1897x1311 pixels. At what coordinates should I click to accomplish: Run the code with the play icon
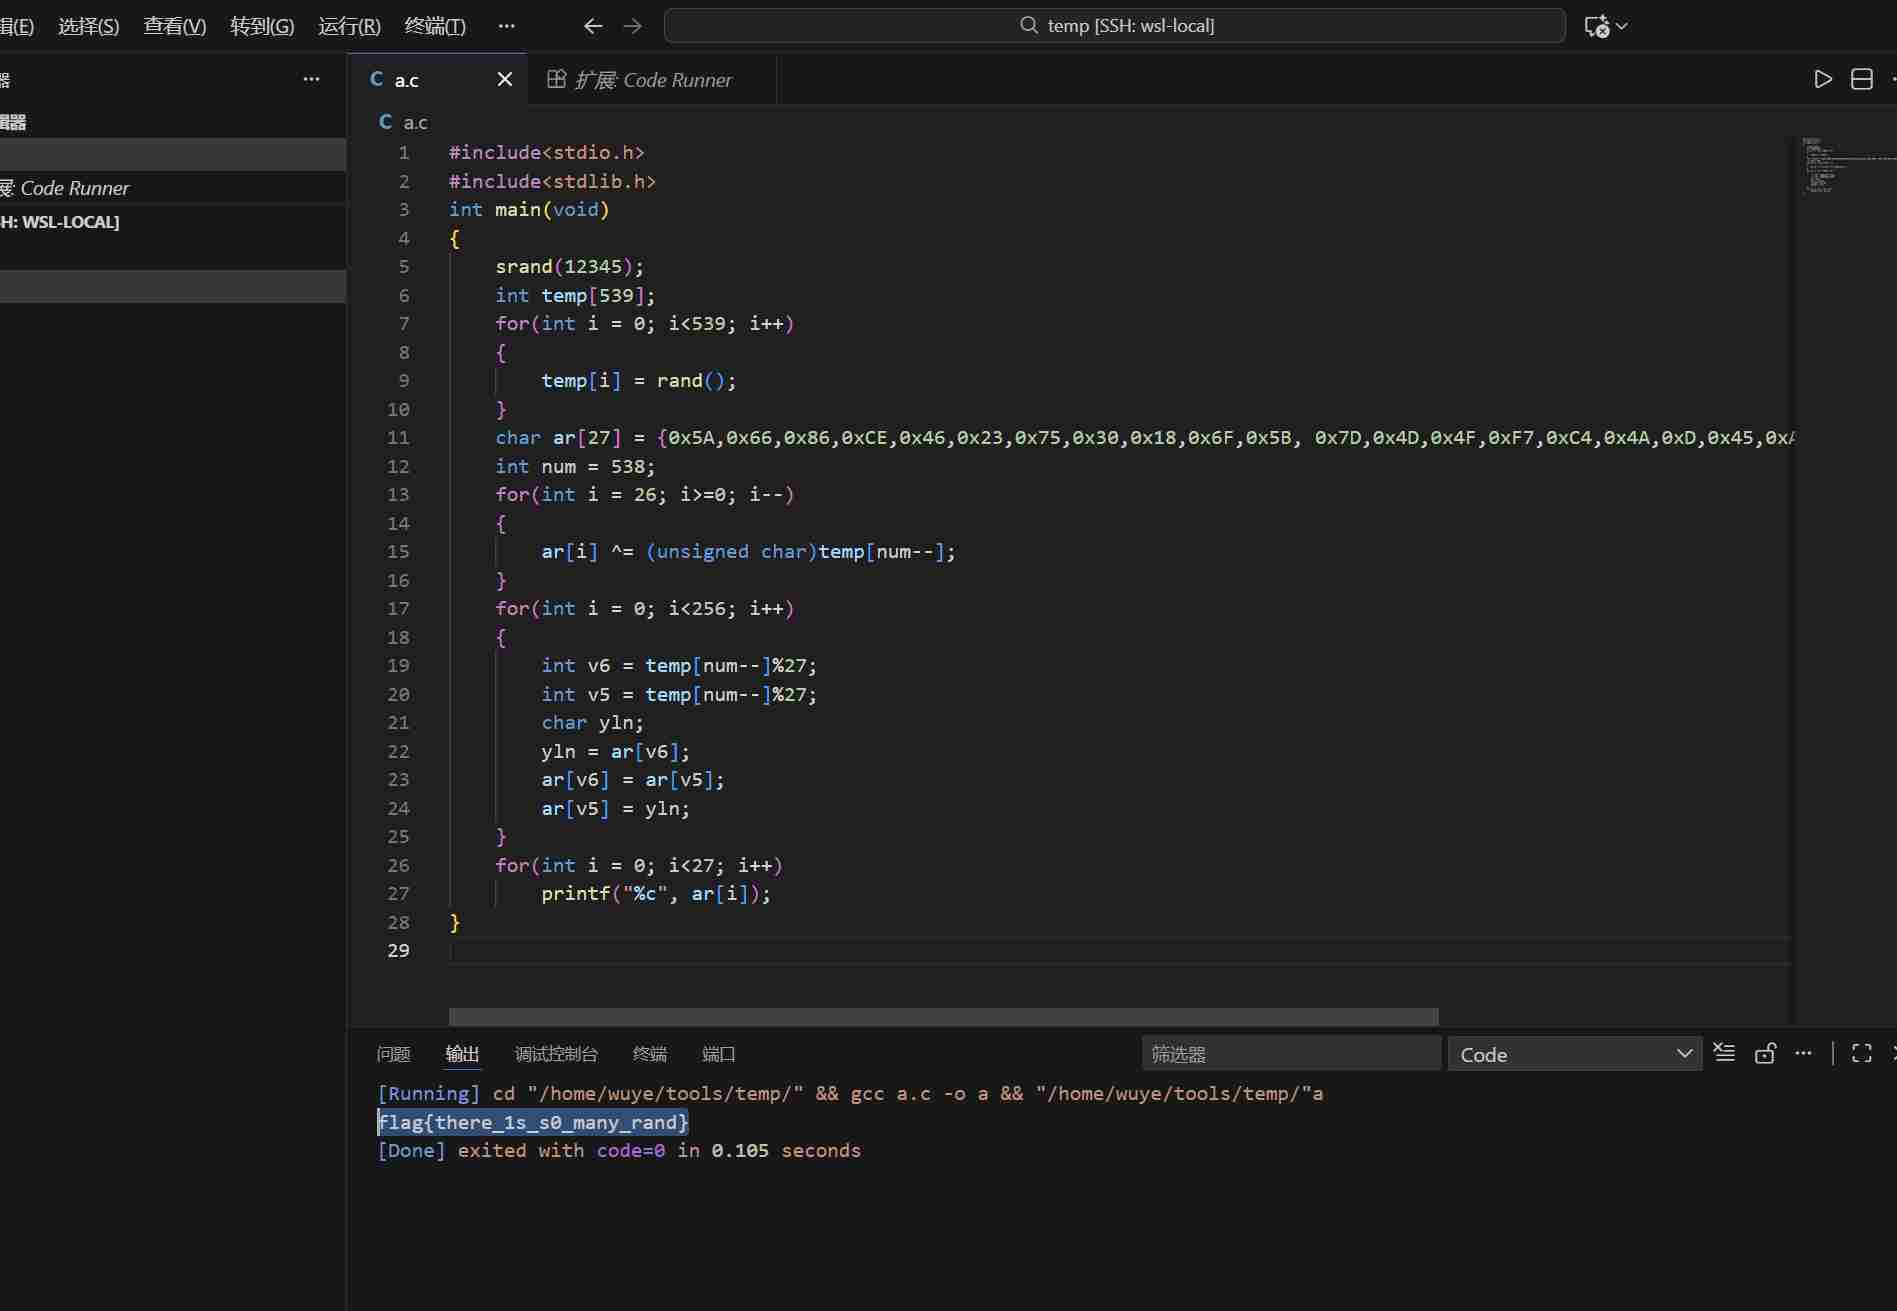coord(1822,79)
